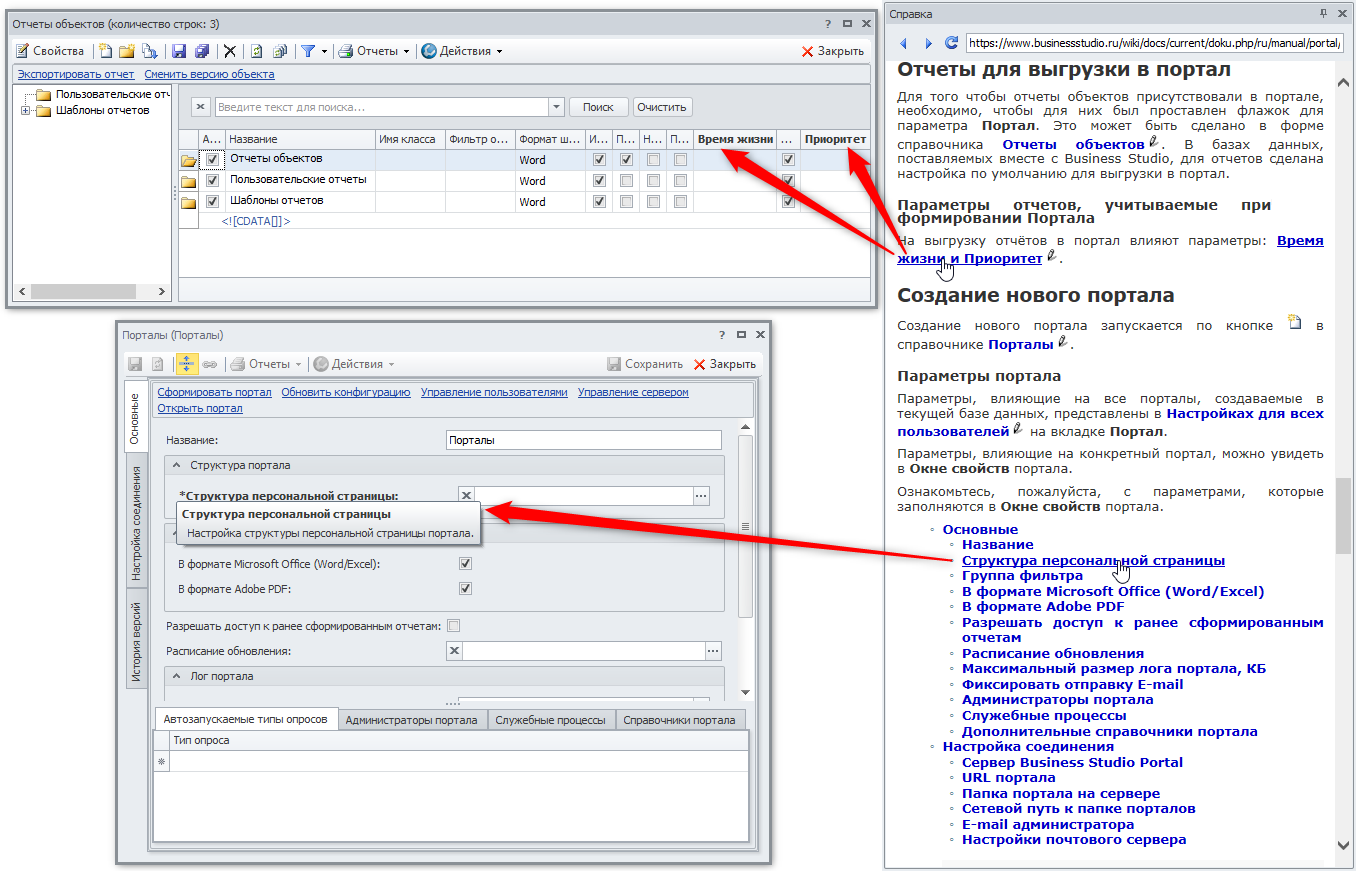This screenshot has height=871, width=1356.
Task: Click the browser refresh icon in Справка
Action: (x=951, y=43)
